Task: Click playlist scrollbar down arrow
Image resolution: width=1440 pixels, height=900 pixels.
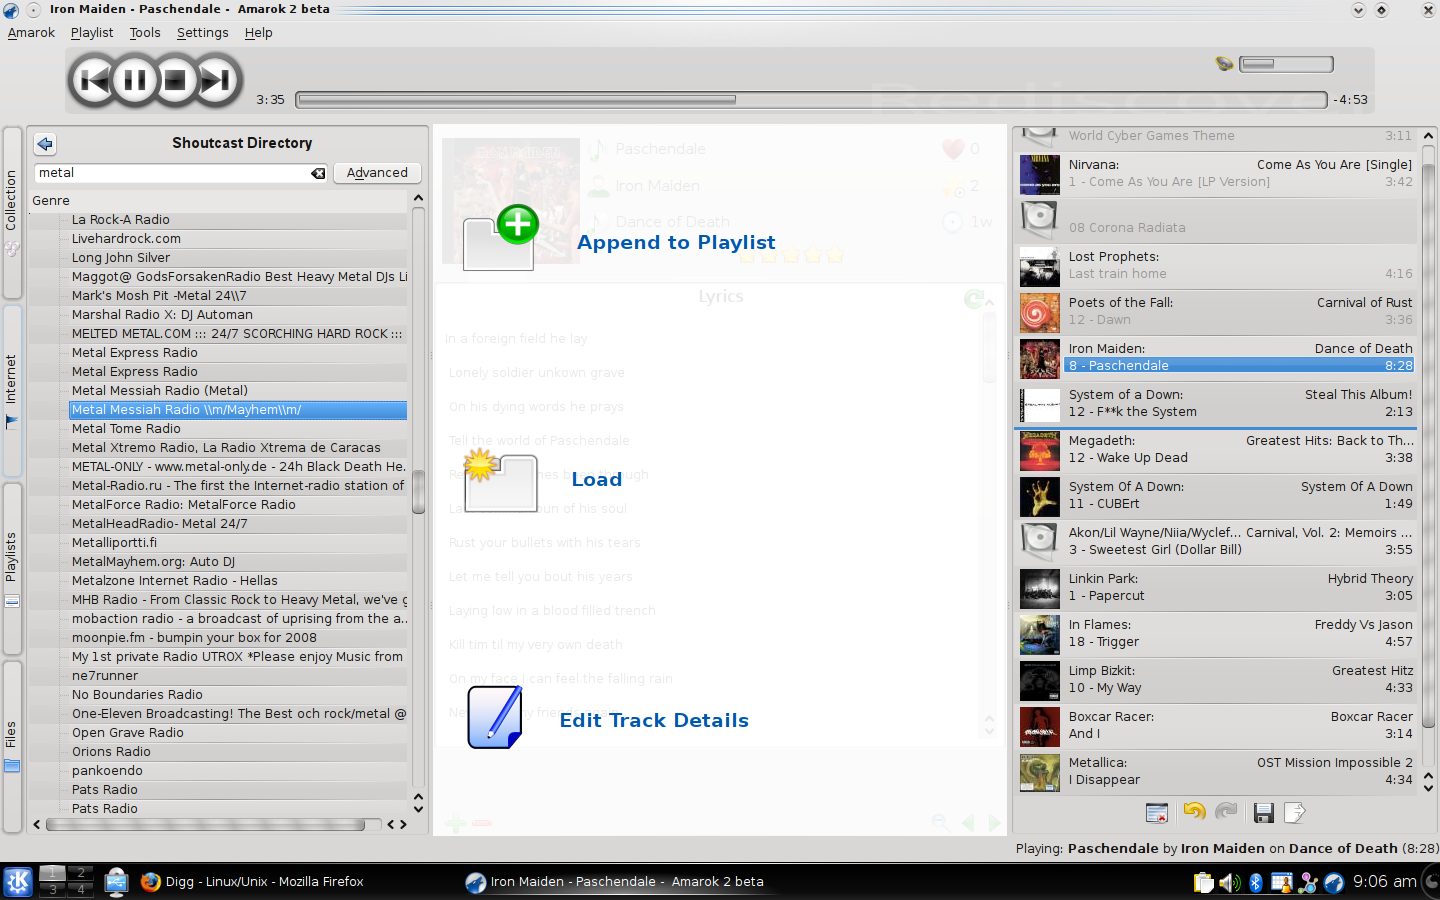Action: 1428,787
